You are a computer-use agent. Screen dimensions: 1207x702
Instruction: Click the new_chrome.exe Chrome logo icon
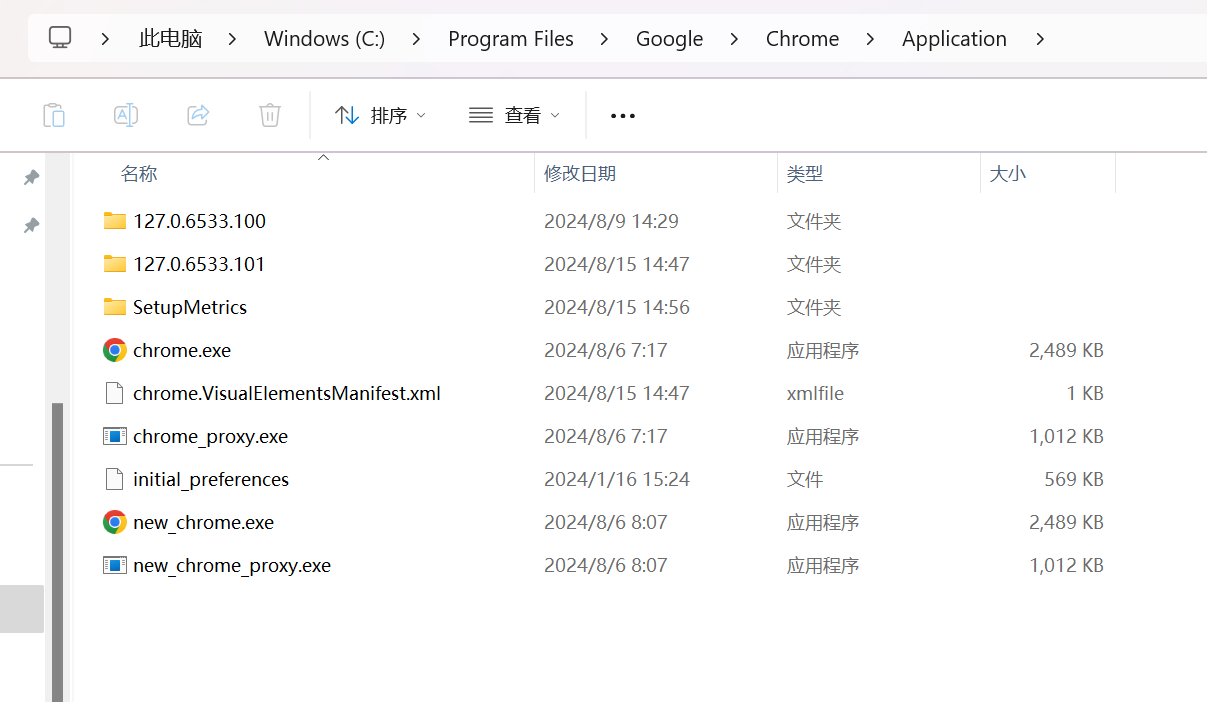click(x=115, y=522)
